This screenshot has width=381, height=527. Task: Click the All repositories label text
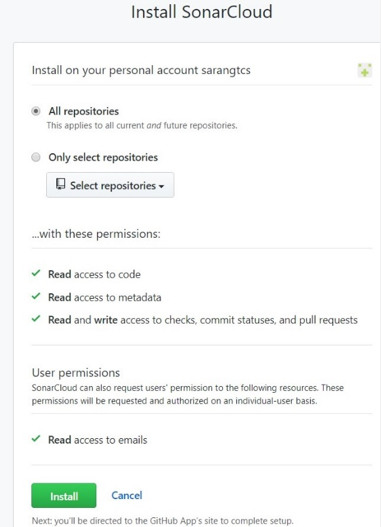pos(84,111)
